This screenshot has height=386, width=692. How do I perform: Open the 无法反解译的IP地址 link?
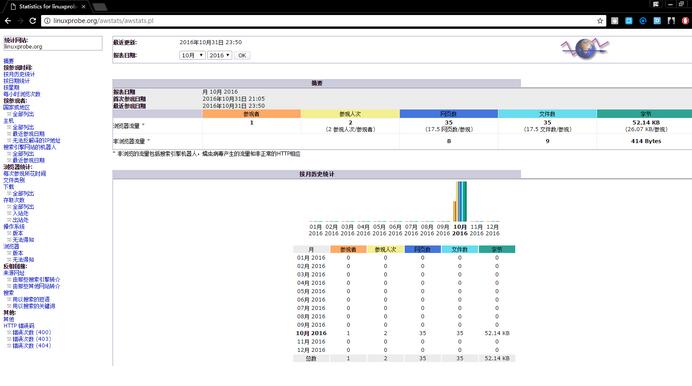pyautogui.click(x=36, y=140)
